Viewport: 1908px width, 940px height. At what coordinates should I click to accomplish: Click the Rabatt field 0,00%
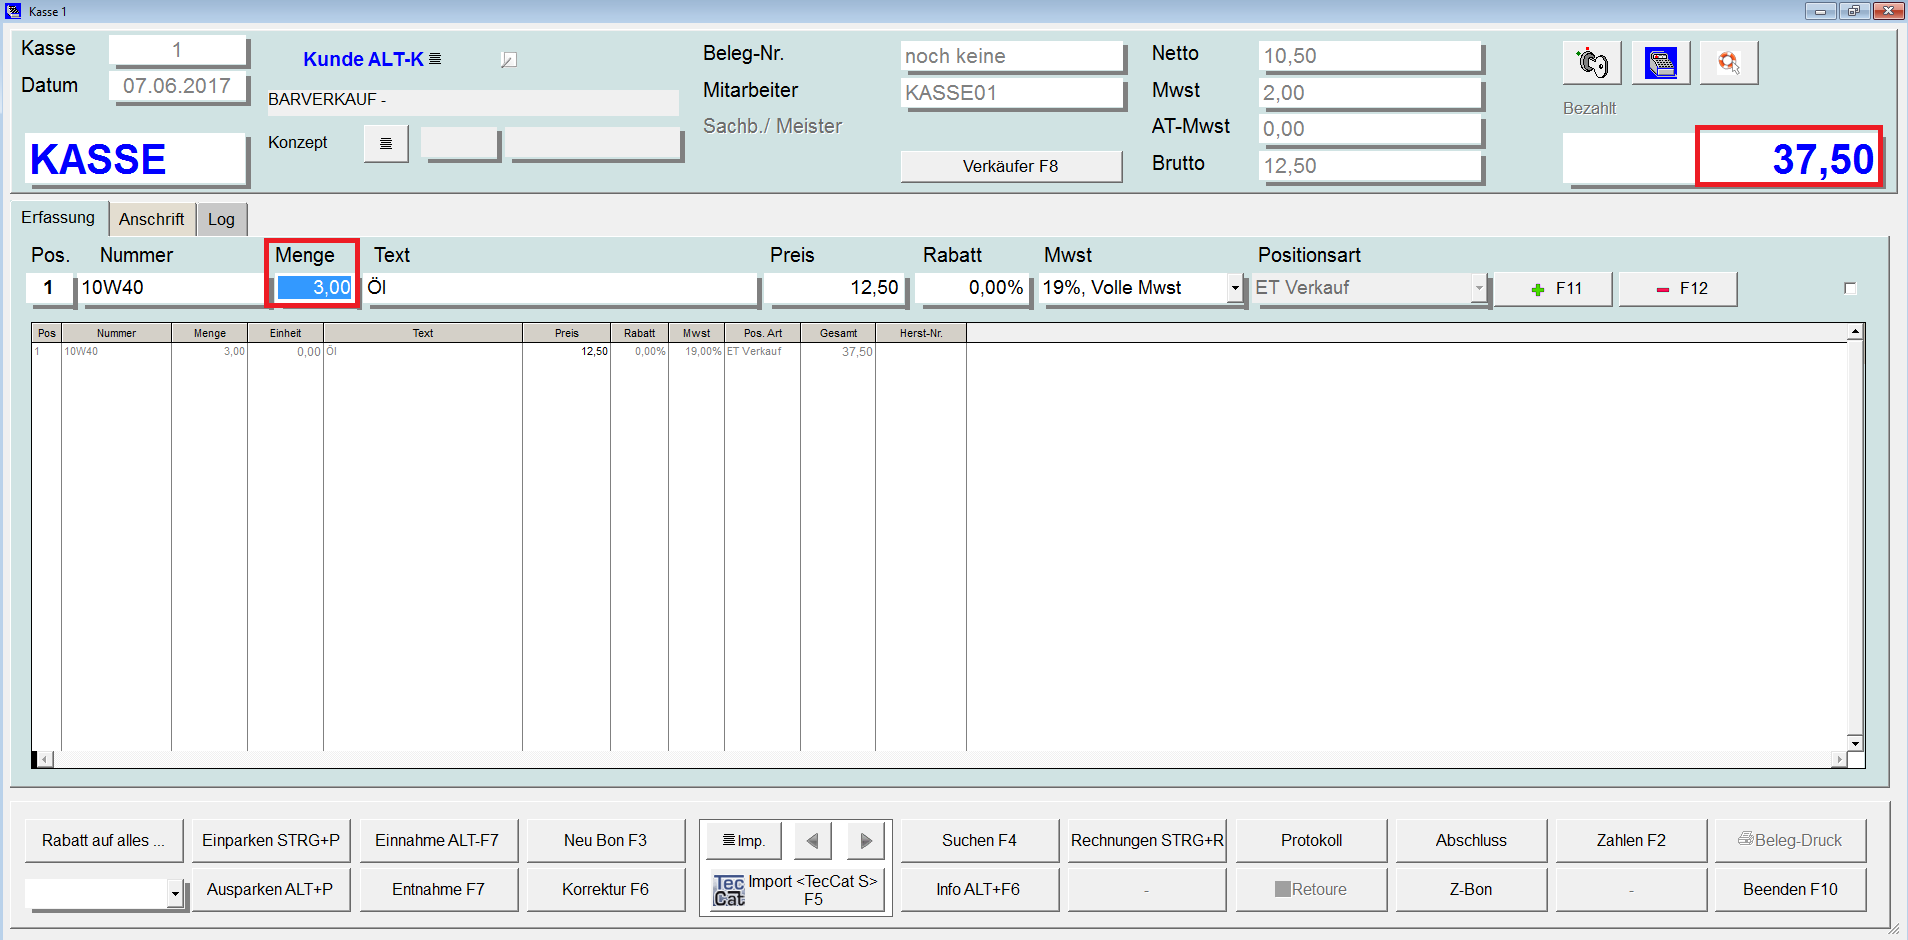click(971, 288)
